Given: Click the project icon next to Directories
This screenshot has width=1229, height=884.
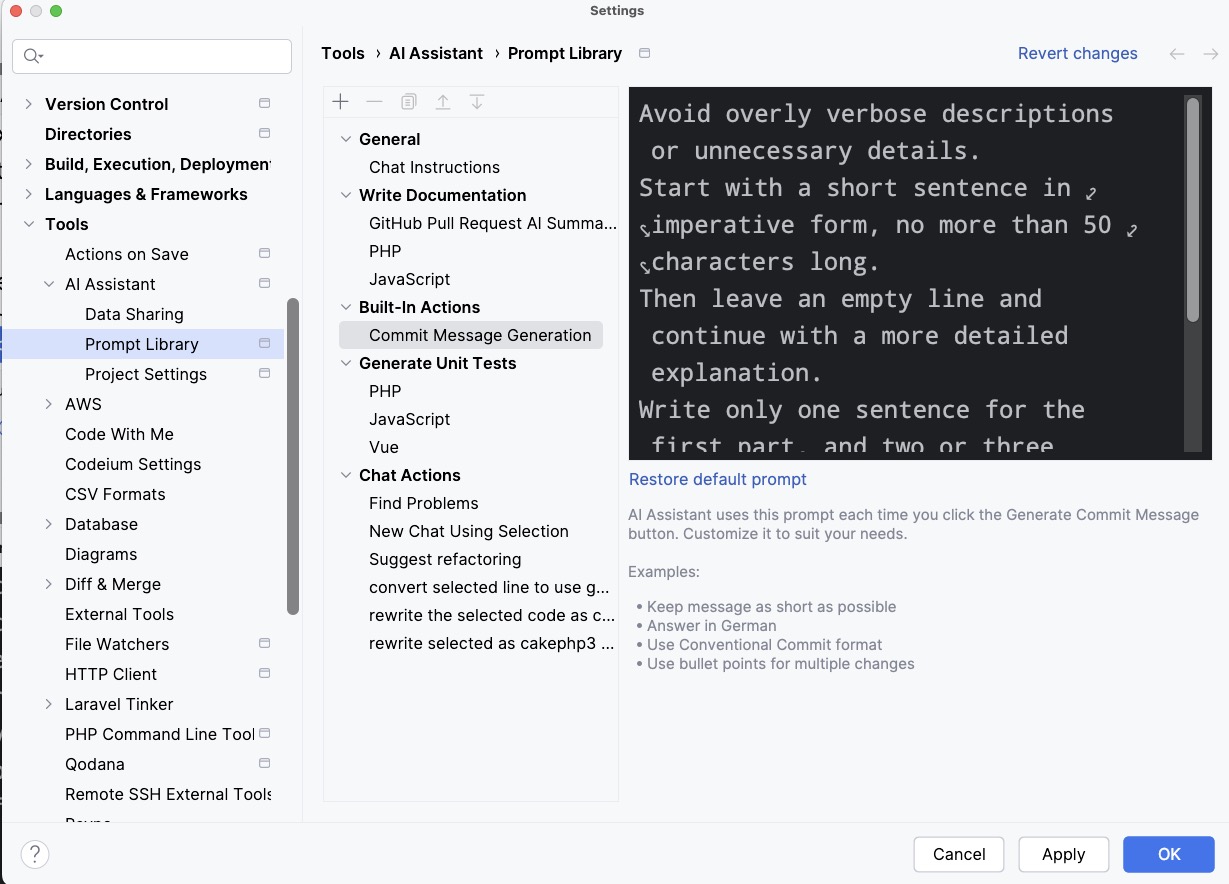Looking at the screenshot, I should [x=264, y=134].
